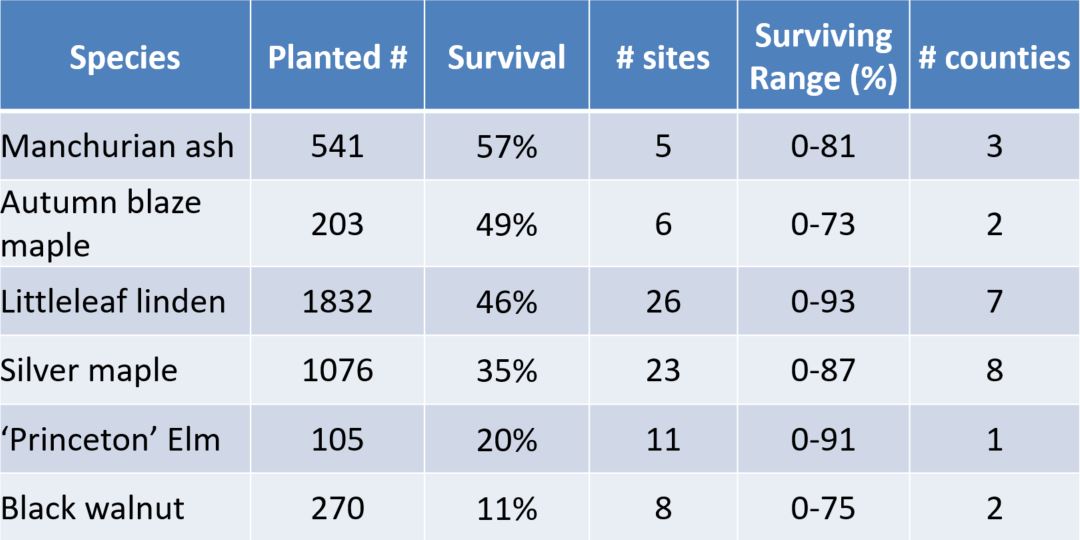Select the 0-91 surviving range cell
This screenshot has width=1080, height=540.
823,439
